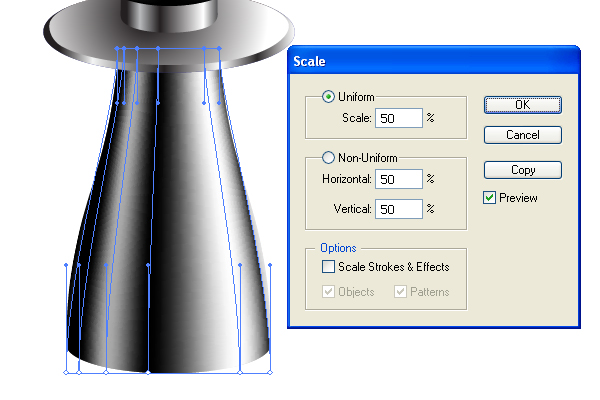Click the uniform Scale percentage field
600x400 pixels.
click(x=399, y=118)
